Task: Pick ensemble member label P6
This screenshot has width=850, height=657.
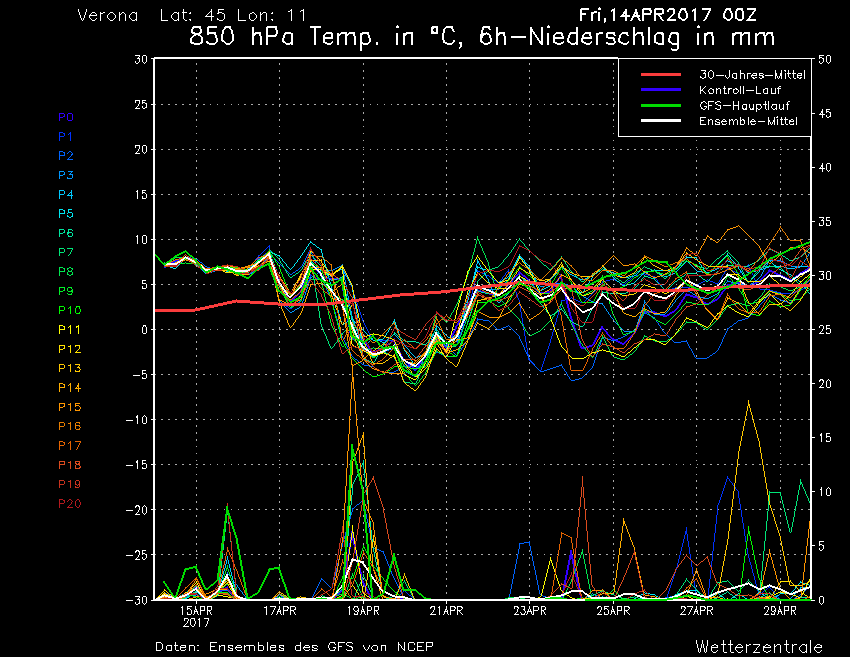Action: point(66,233)
